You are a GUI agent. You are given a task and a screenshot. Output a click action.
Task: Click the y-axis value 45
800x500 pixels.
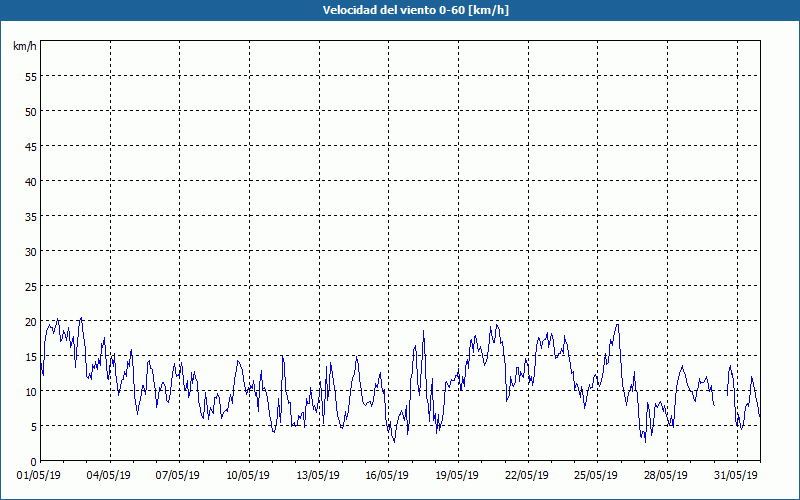click(x=31, y=146)
